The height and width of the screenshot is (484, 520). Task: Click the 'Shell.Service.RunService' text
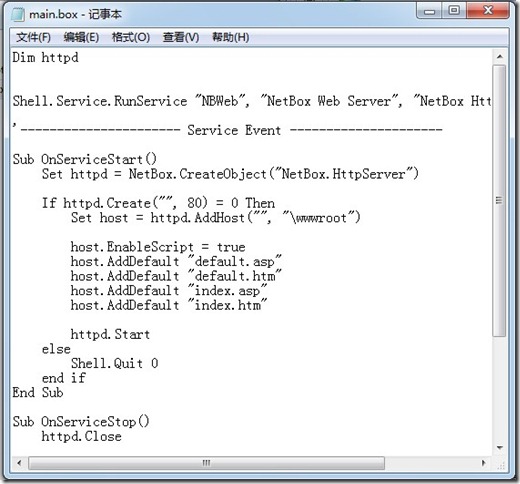pos(100,101)
